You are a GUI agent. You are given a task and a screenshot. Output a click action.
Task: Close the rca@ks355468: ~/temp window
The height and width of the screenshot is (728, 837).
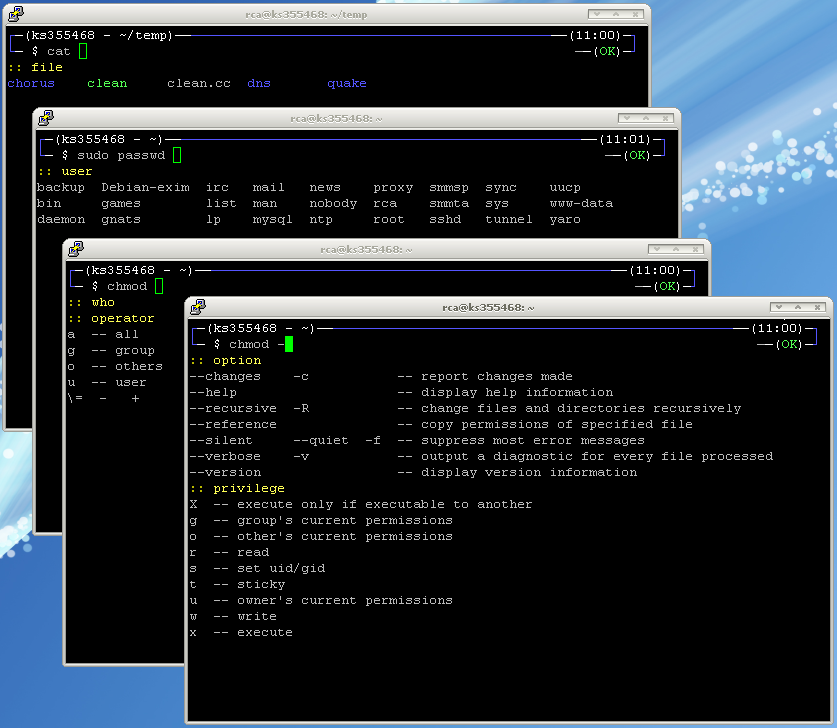[635, 15]
